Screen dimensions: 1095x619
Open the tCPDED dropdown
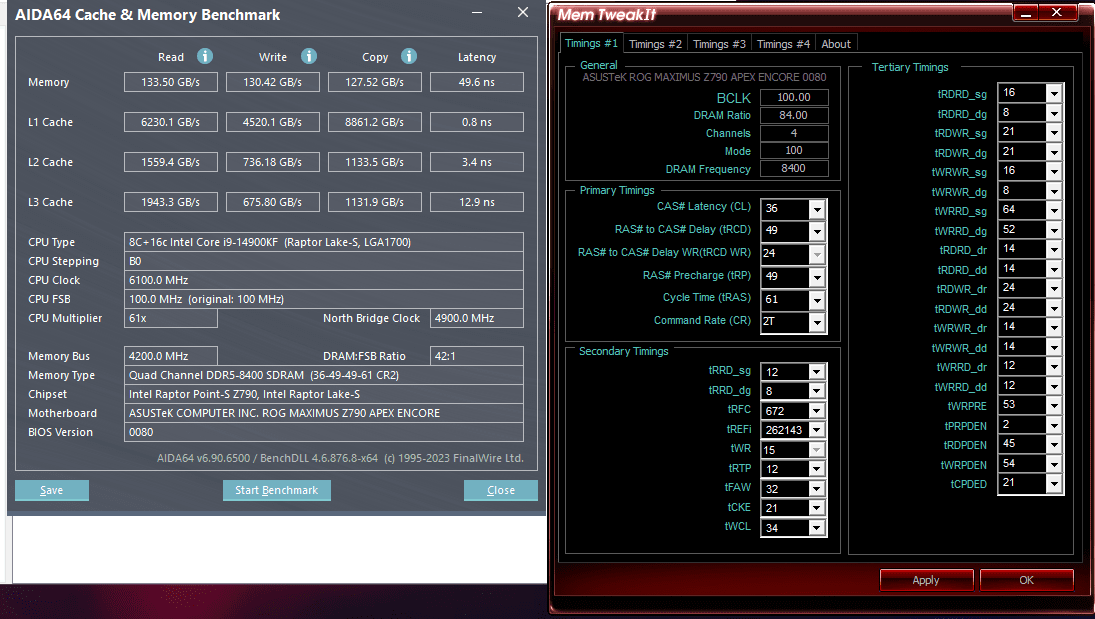tap(1054, 483)
